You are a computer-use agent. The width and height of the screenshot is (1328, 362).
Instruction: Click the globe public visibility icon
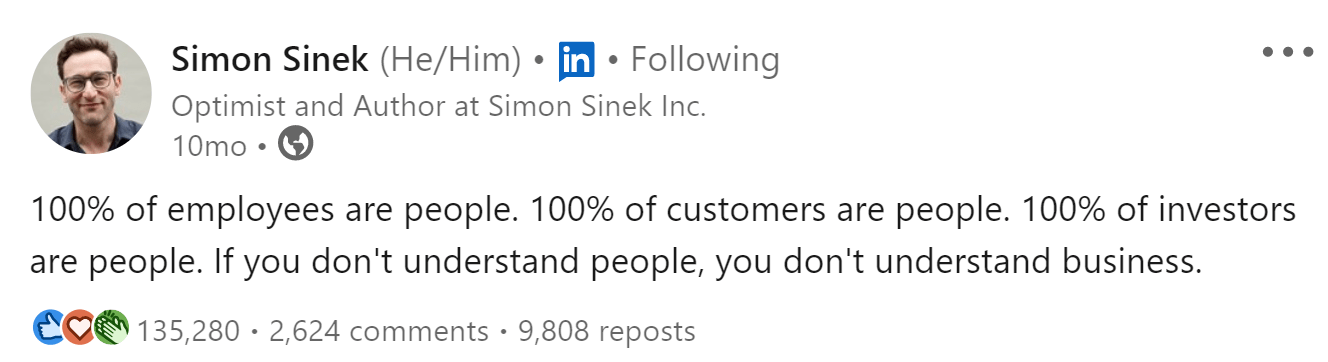point(295,145)
